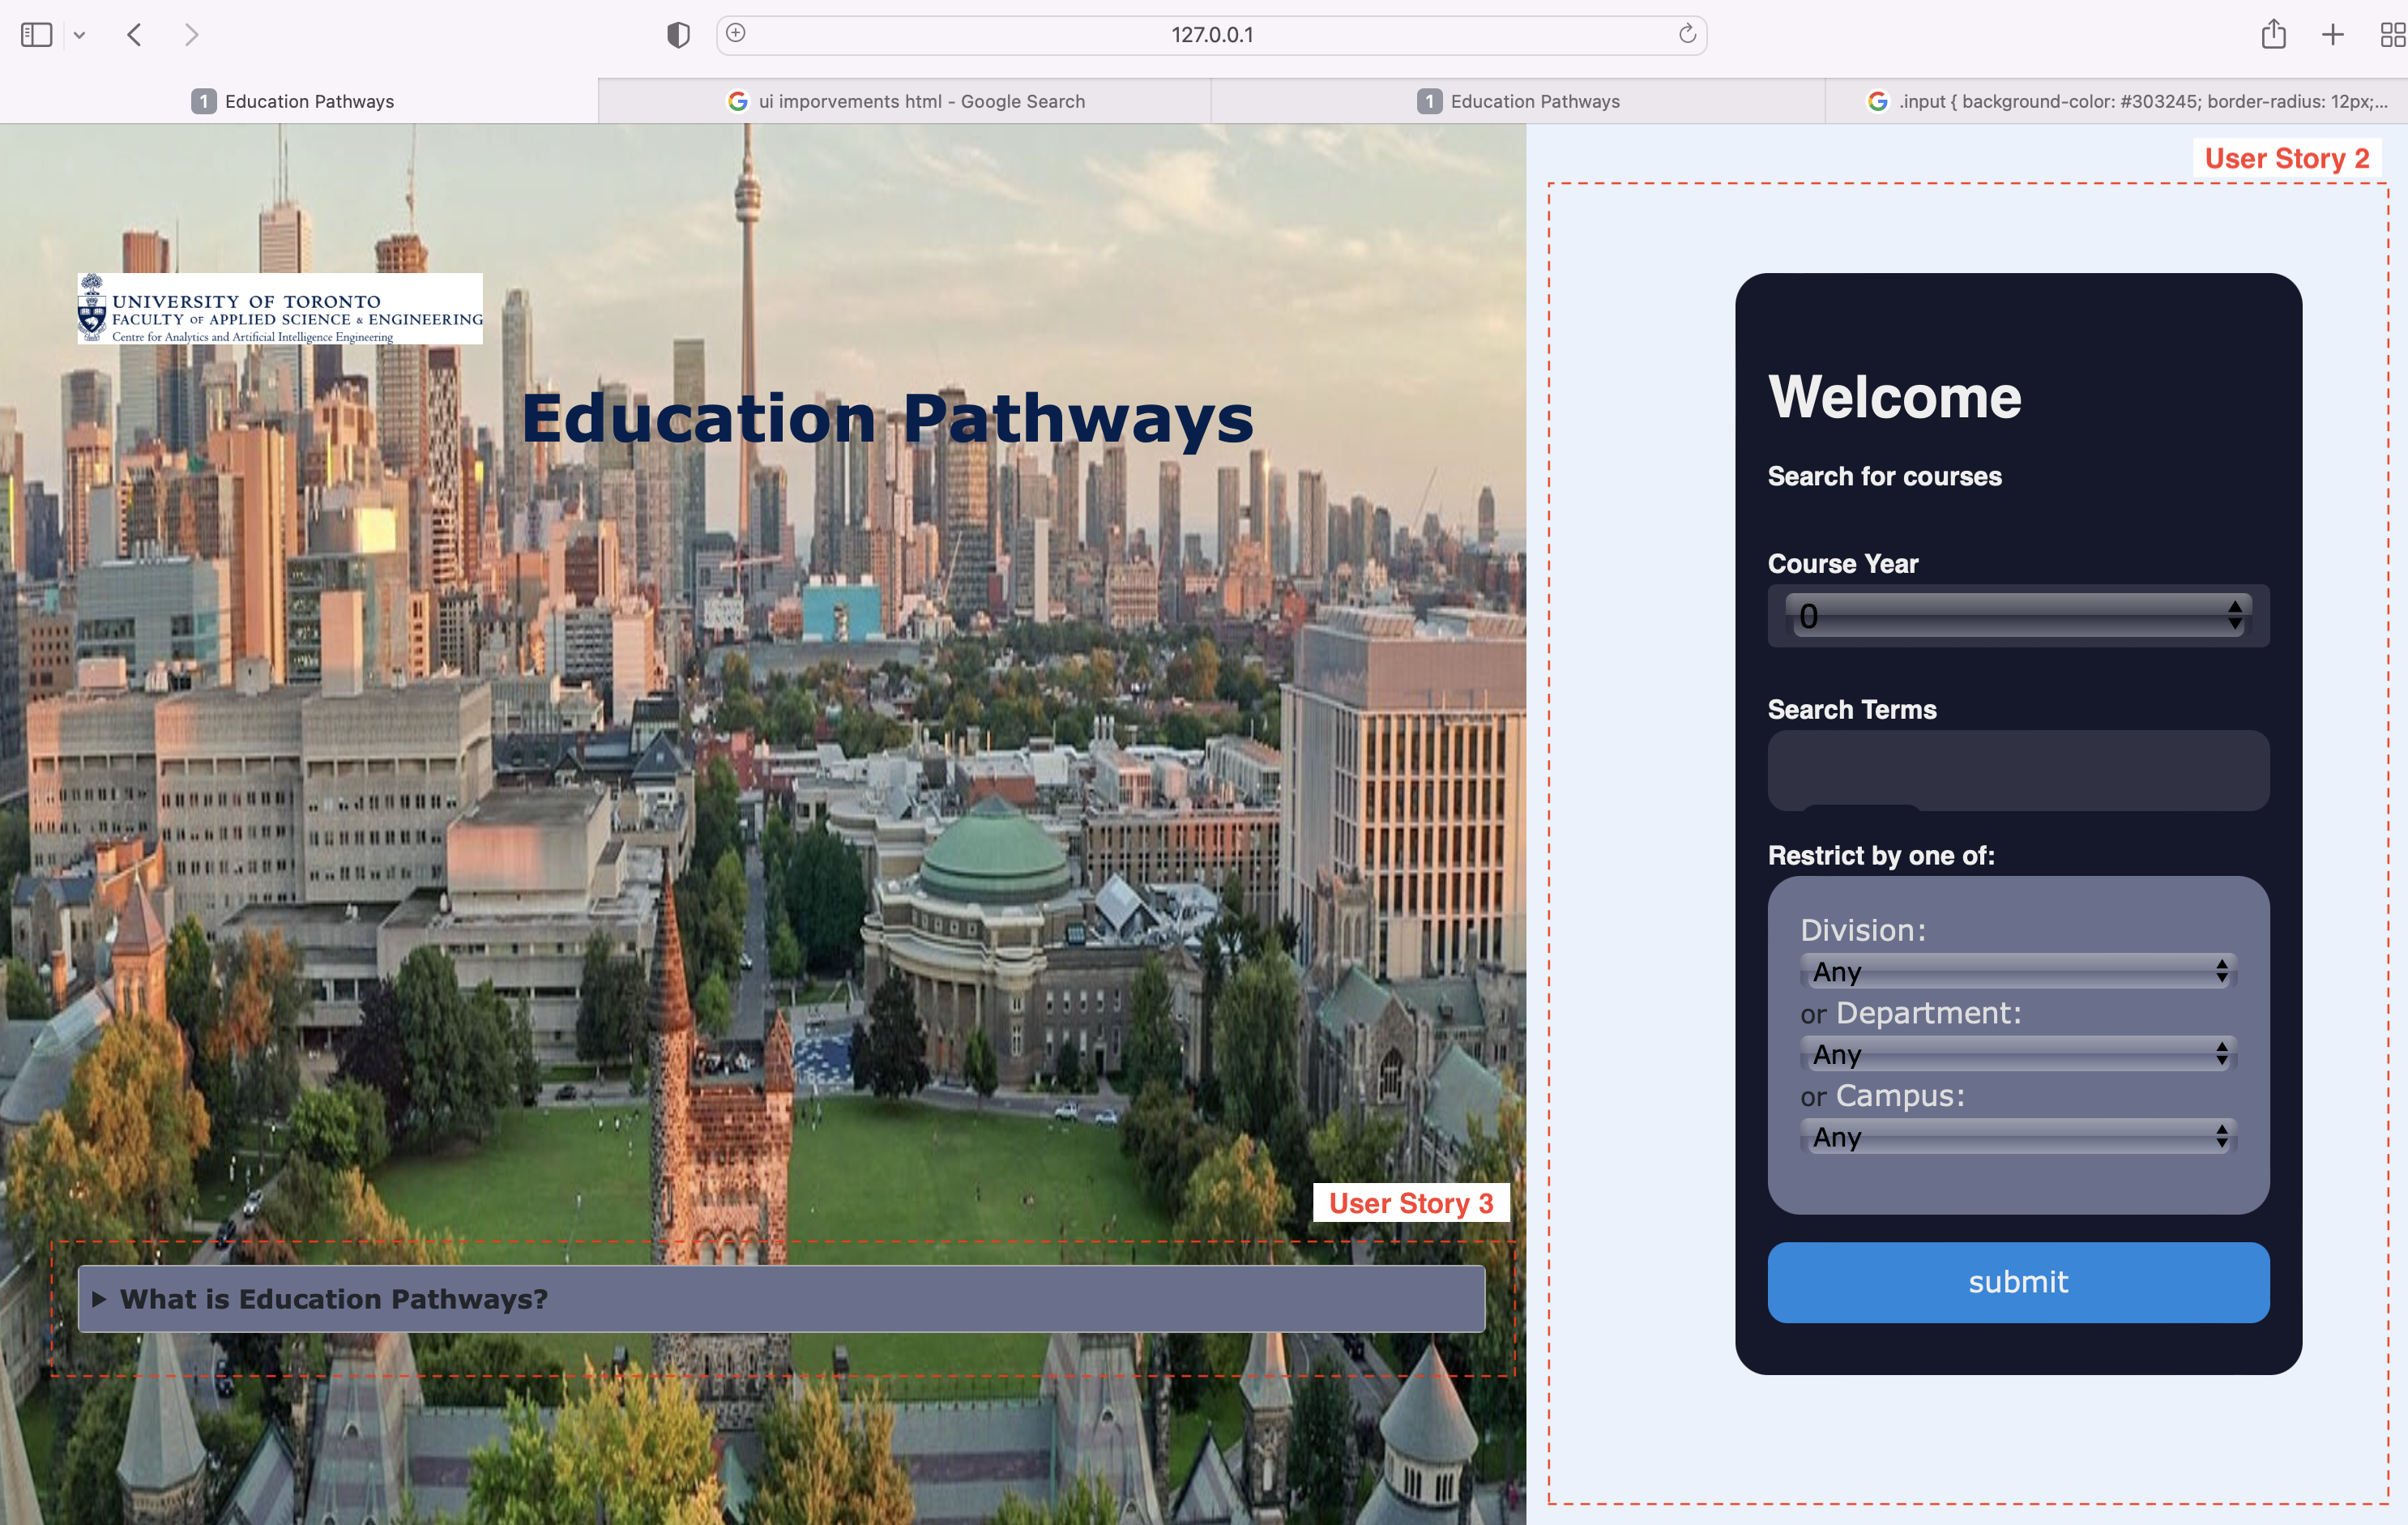Open the Course Year dropdown
This screenshot has width=2408, height=1525.
point(2017,616)
